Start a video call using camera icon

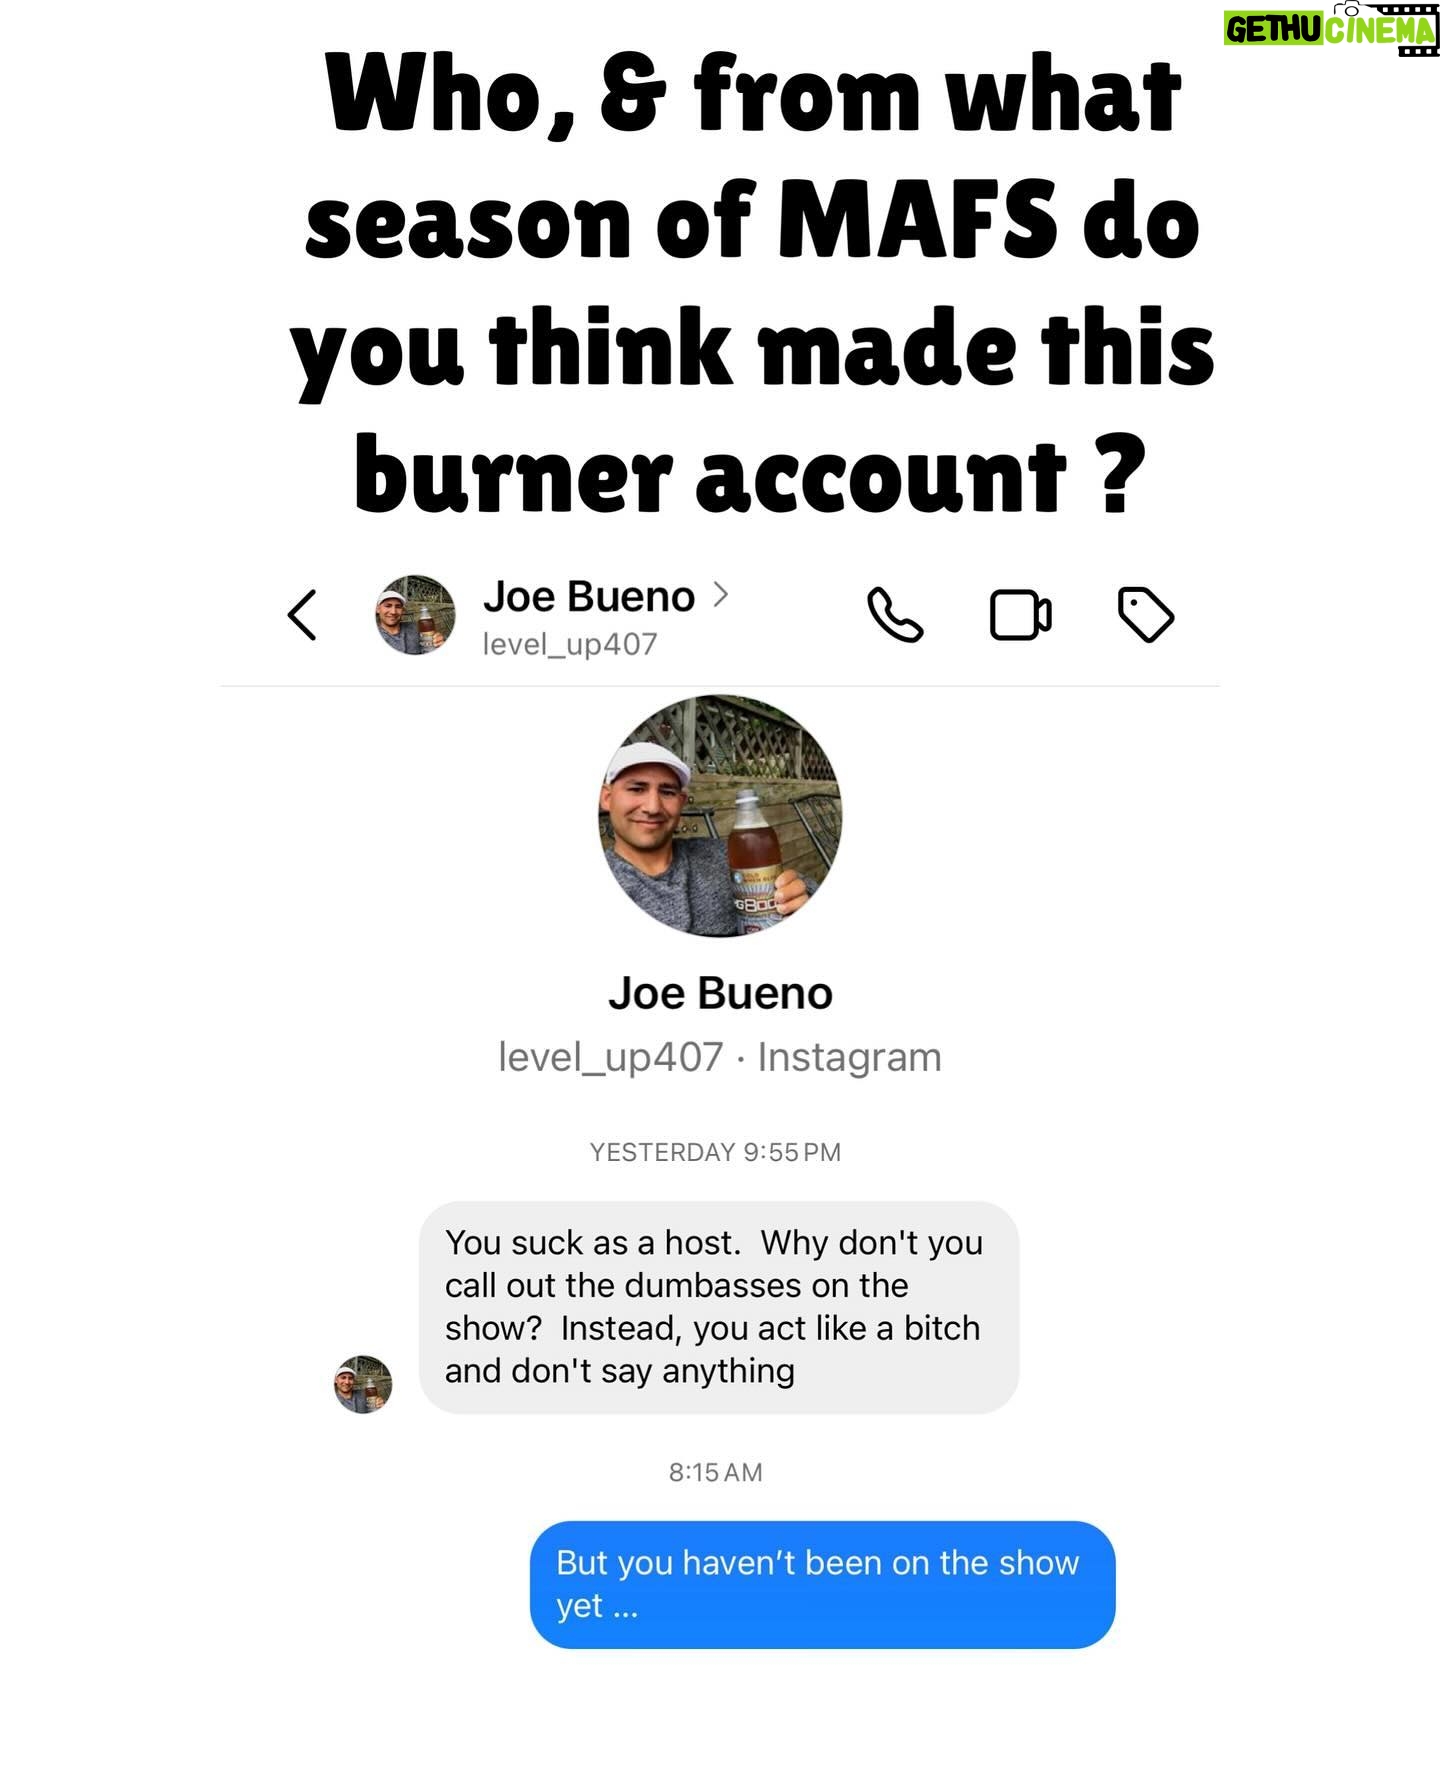tap(1020, 615)
